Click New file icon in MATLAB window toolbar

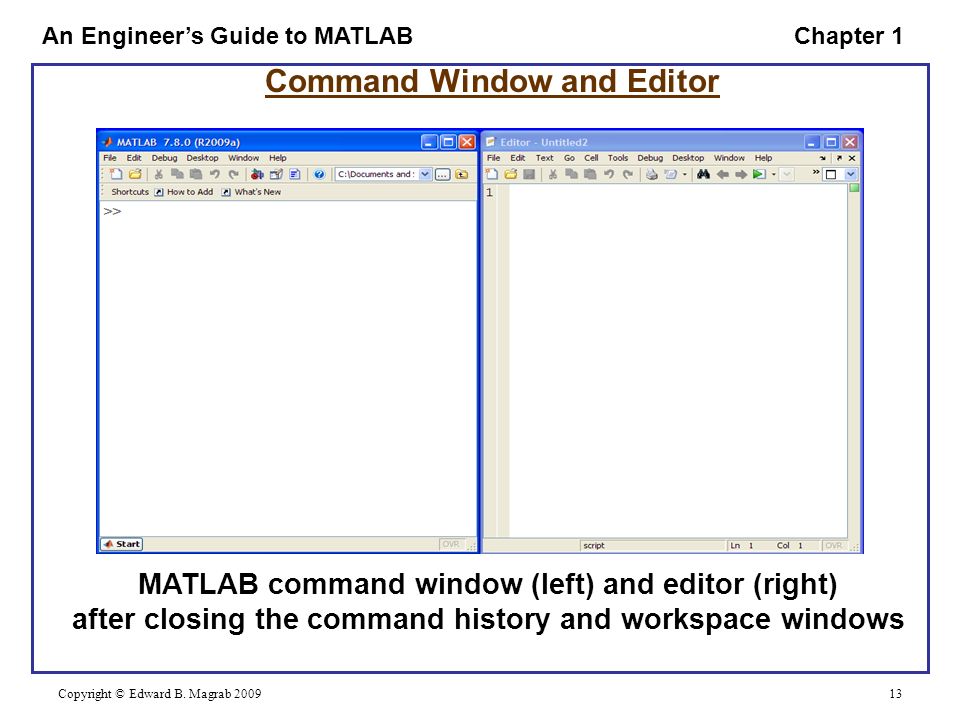tap(116, 174)
